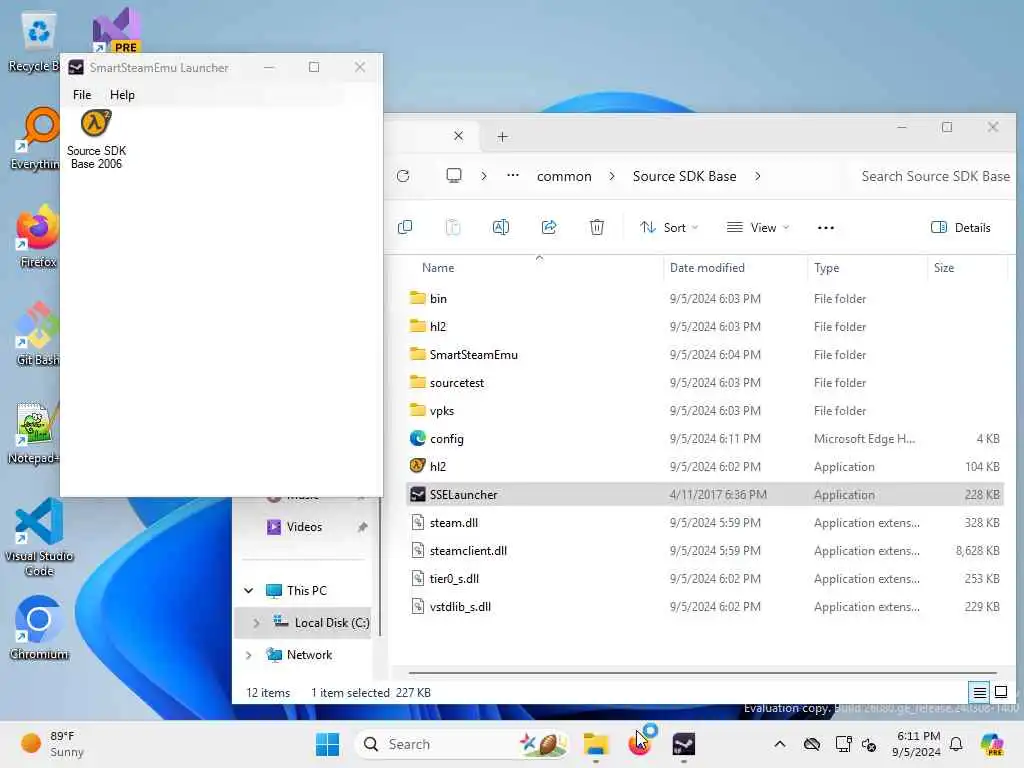This screenshot has width=1024, height=768.
Task: Click the Rename icon in Explorer toolbar
Action: (501, 227)
